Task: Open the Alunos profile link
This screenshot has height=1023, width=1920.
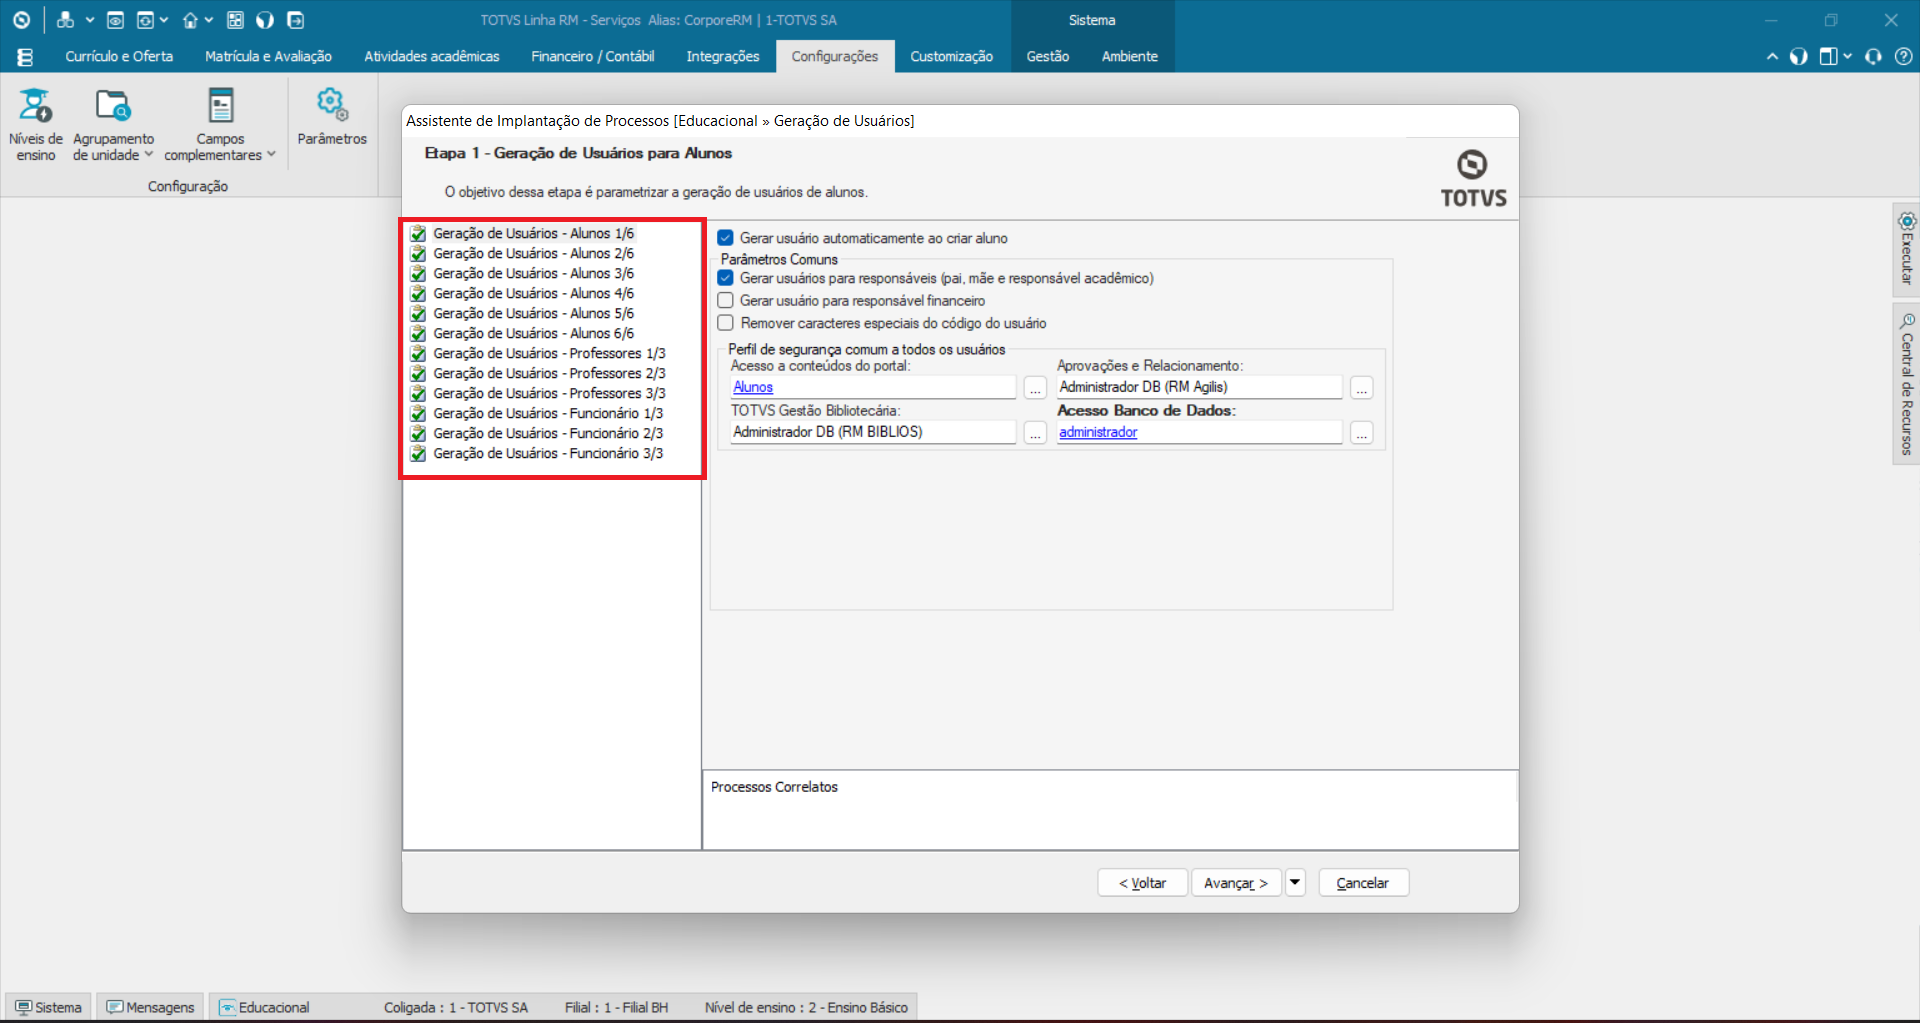Action: [x=753, y=387]
